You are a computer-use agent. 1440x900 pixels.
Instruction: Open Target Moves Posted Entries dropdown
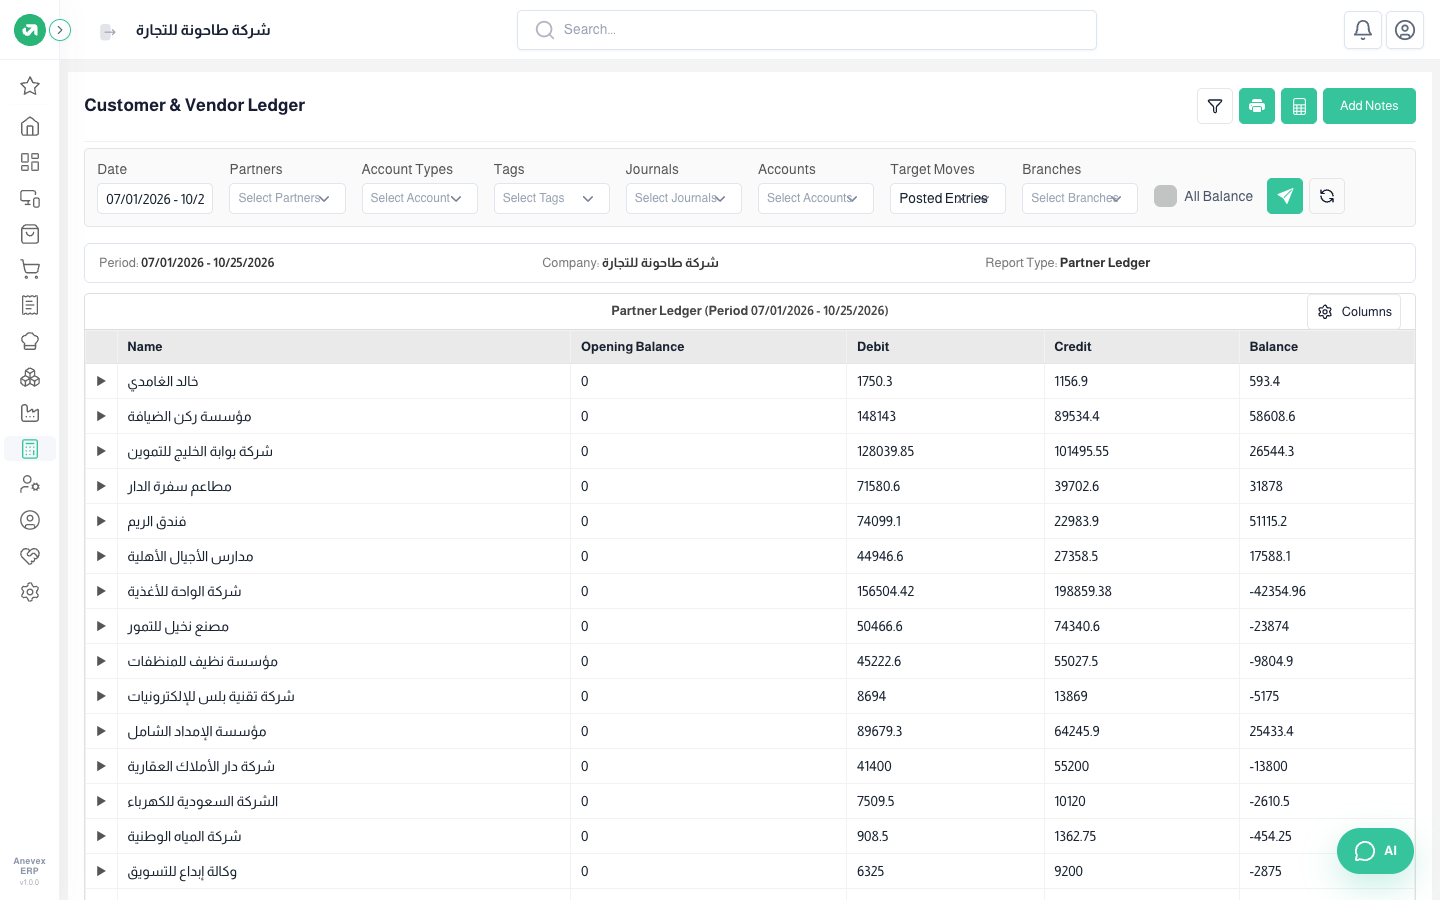pyautogui.click(x=947, y=198)
